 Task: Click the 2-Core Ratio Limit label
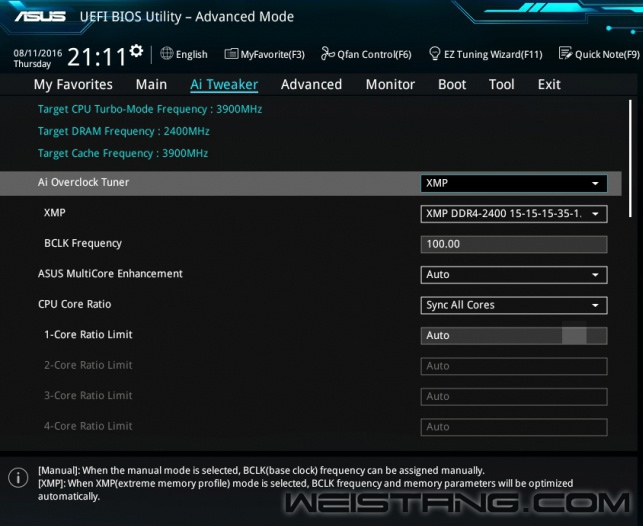[x=88, y=365]
